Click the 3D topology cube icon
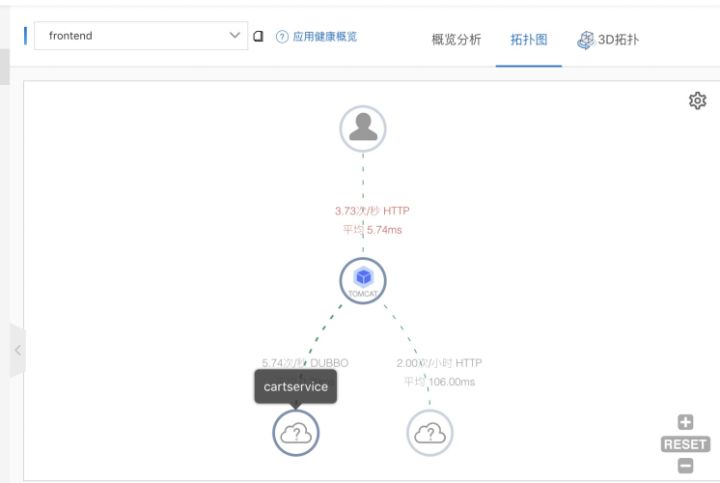720x483 pixels. click(585, 40)
